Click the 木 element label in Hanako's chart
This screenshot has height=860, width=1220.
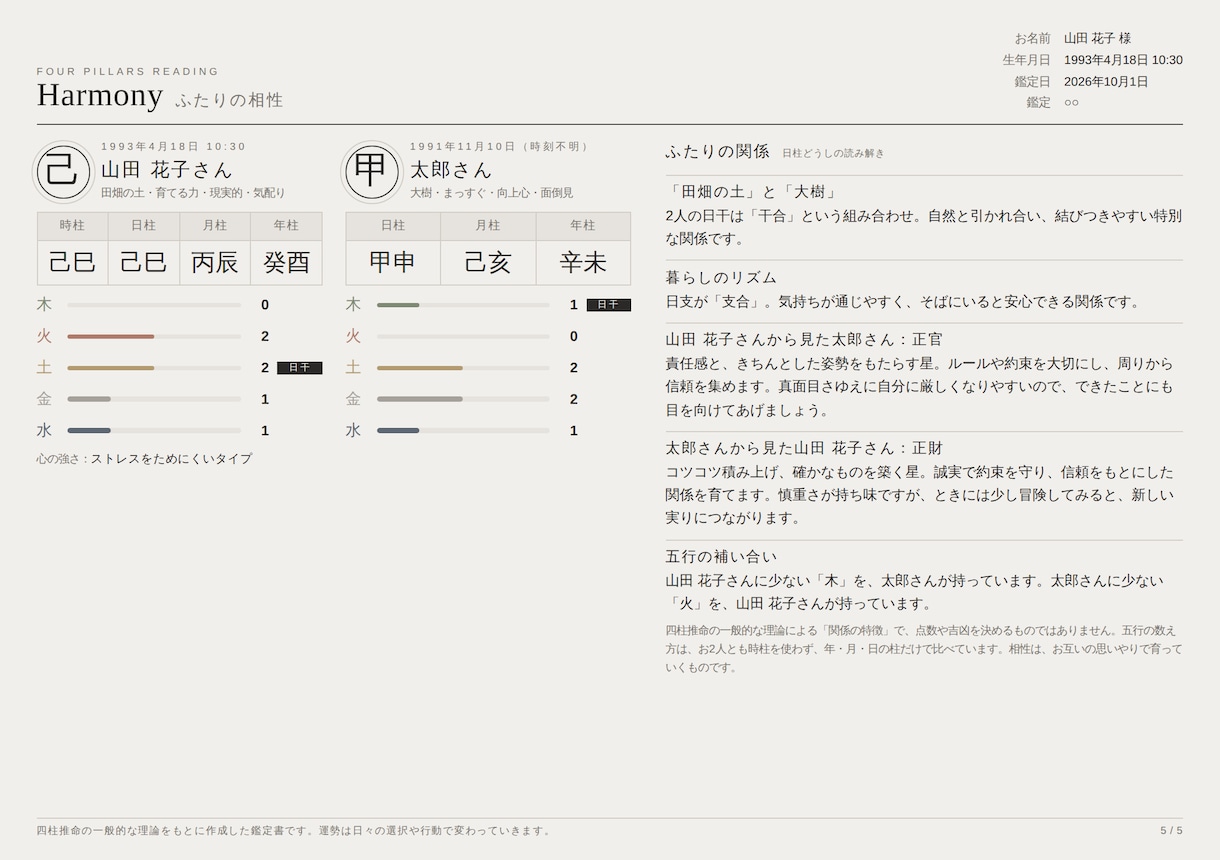tap(44, 305)
